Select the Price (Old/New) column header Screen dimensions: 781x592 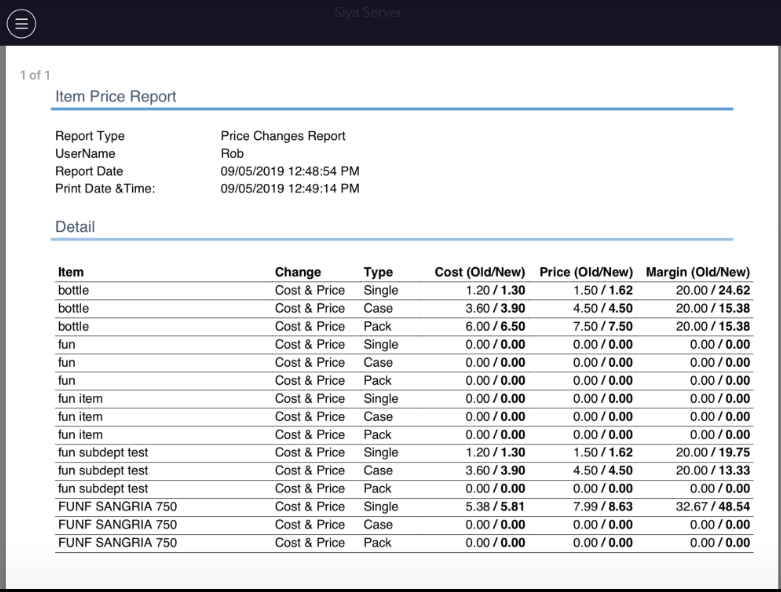[x=586, y=272]
